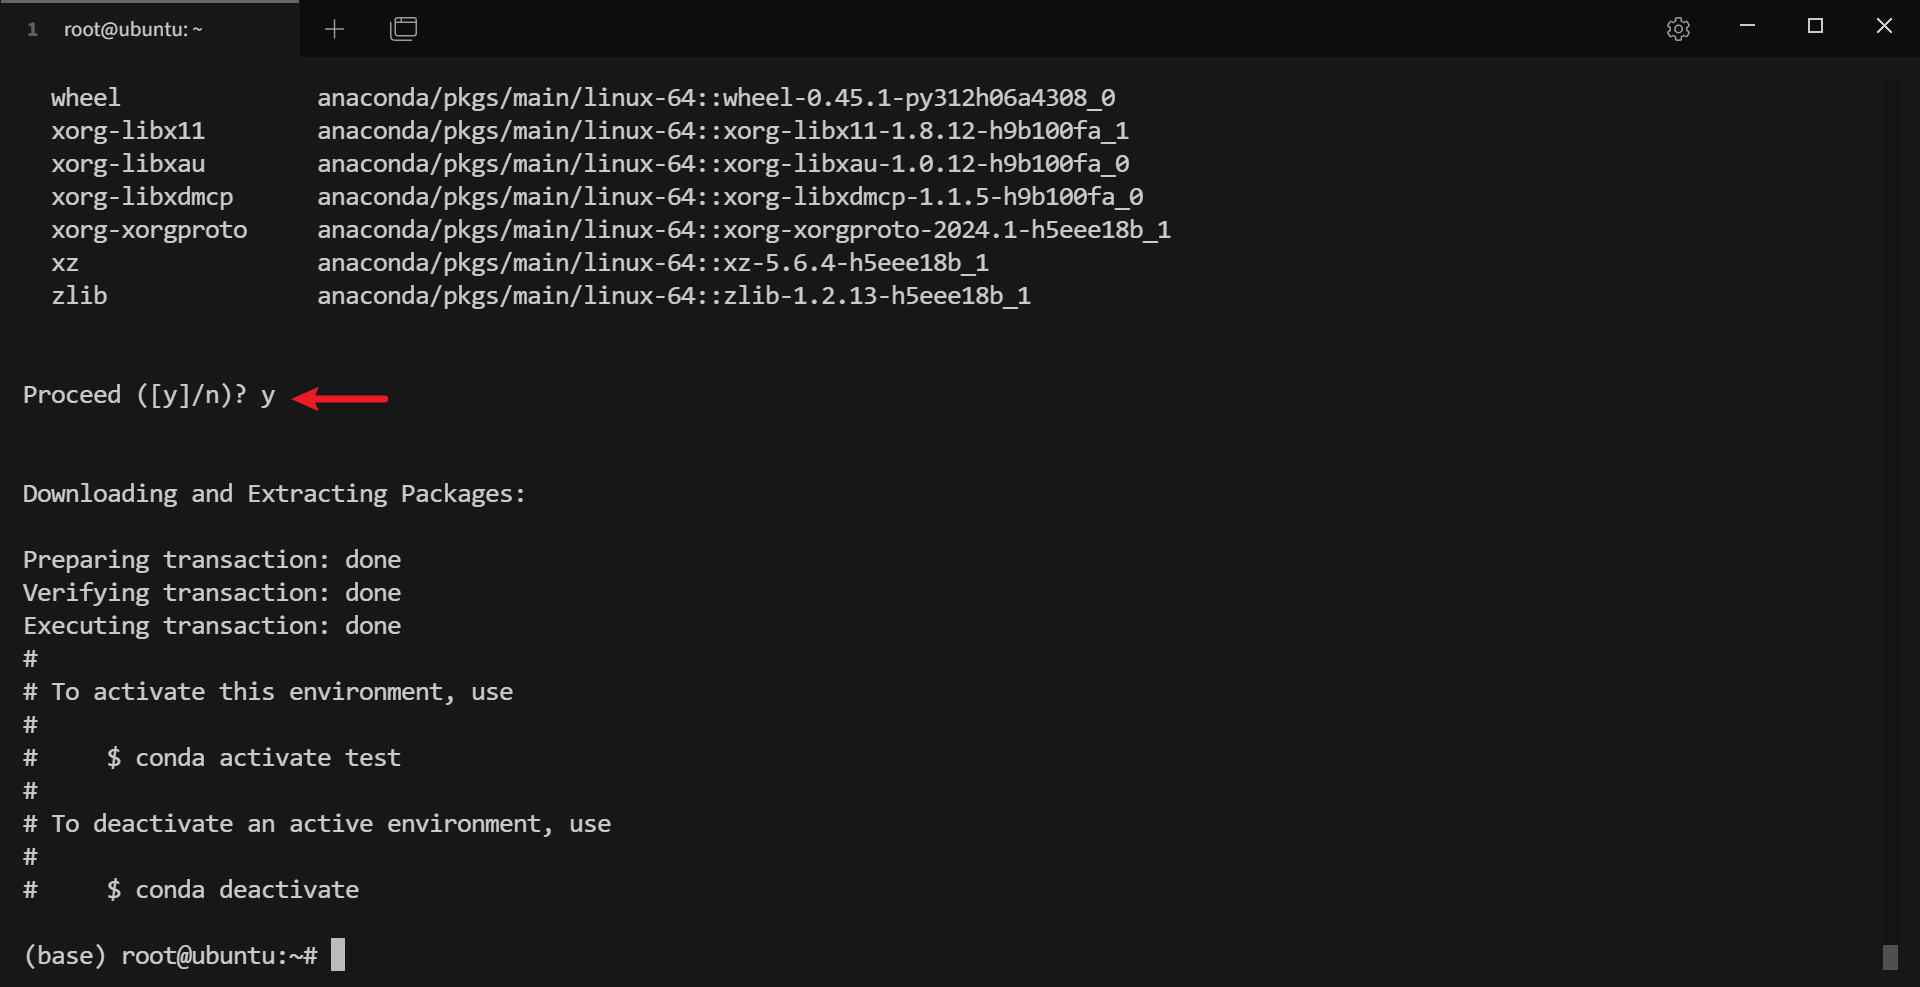The height and width of the screenshot is (987, 1920).
Task: Click the "xorg-xorgproto" package name
Action: [149, 230]
